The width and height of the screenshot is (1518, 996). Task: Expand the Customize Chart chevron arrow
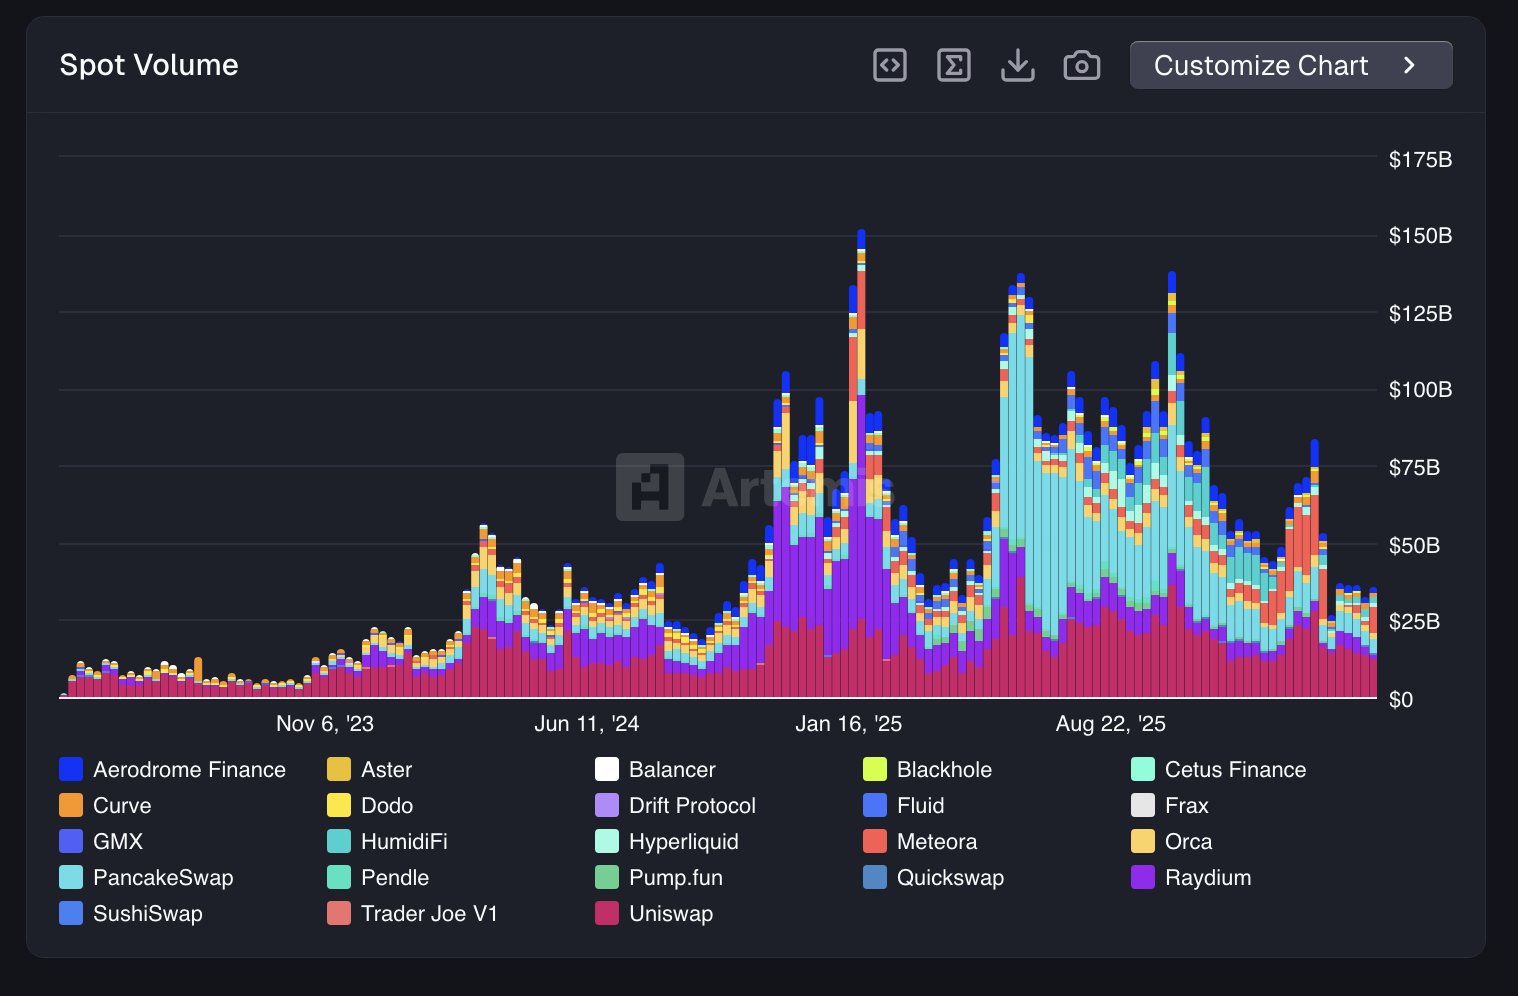click(x=1410, y=65)
